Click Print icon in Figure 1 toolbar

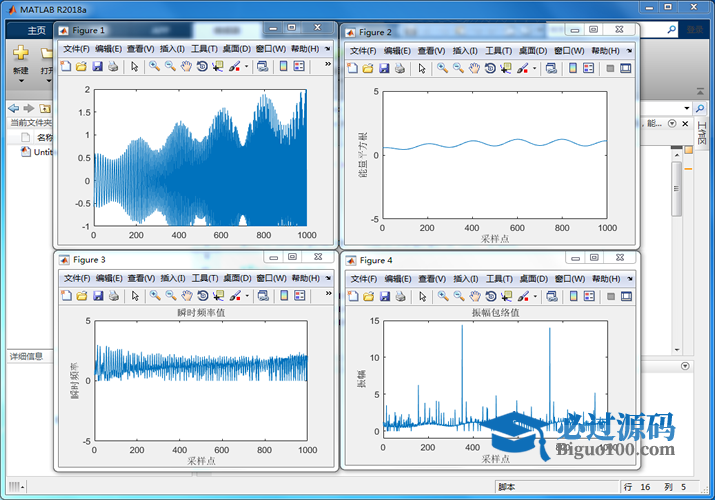click(x=113, y=67)
